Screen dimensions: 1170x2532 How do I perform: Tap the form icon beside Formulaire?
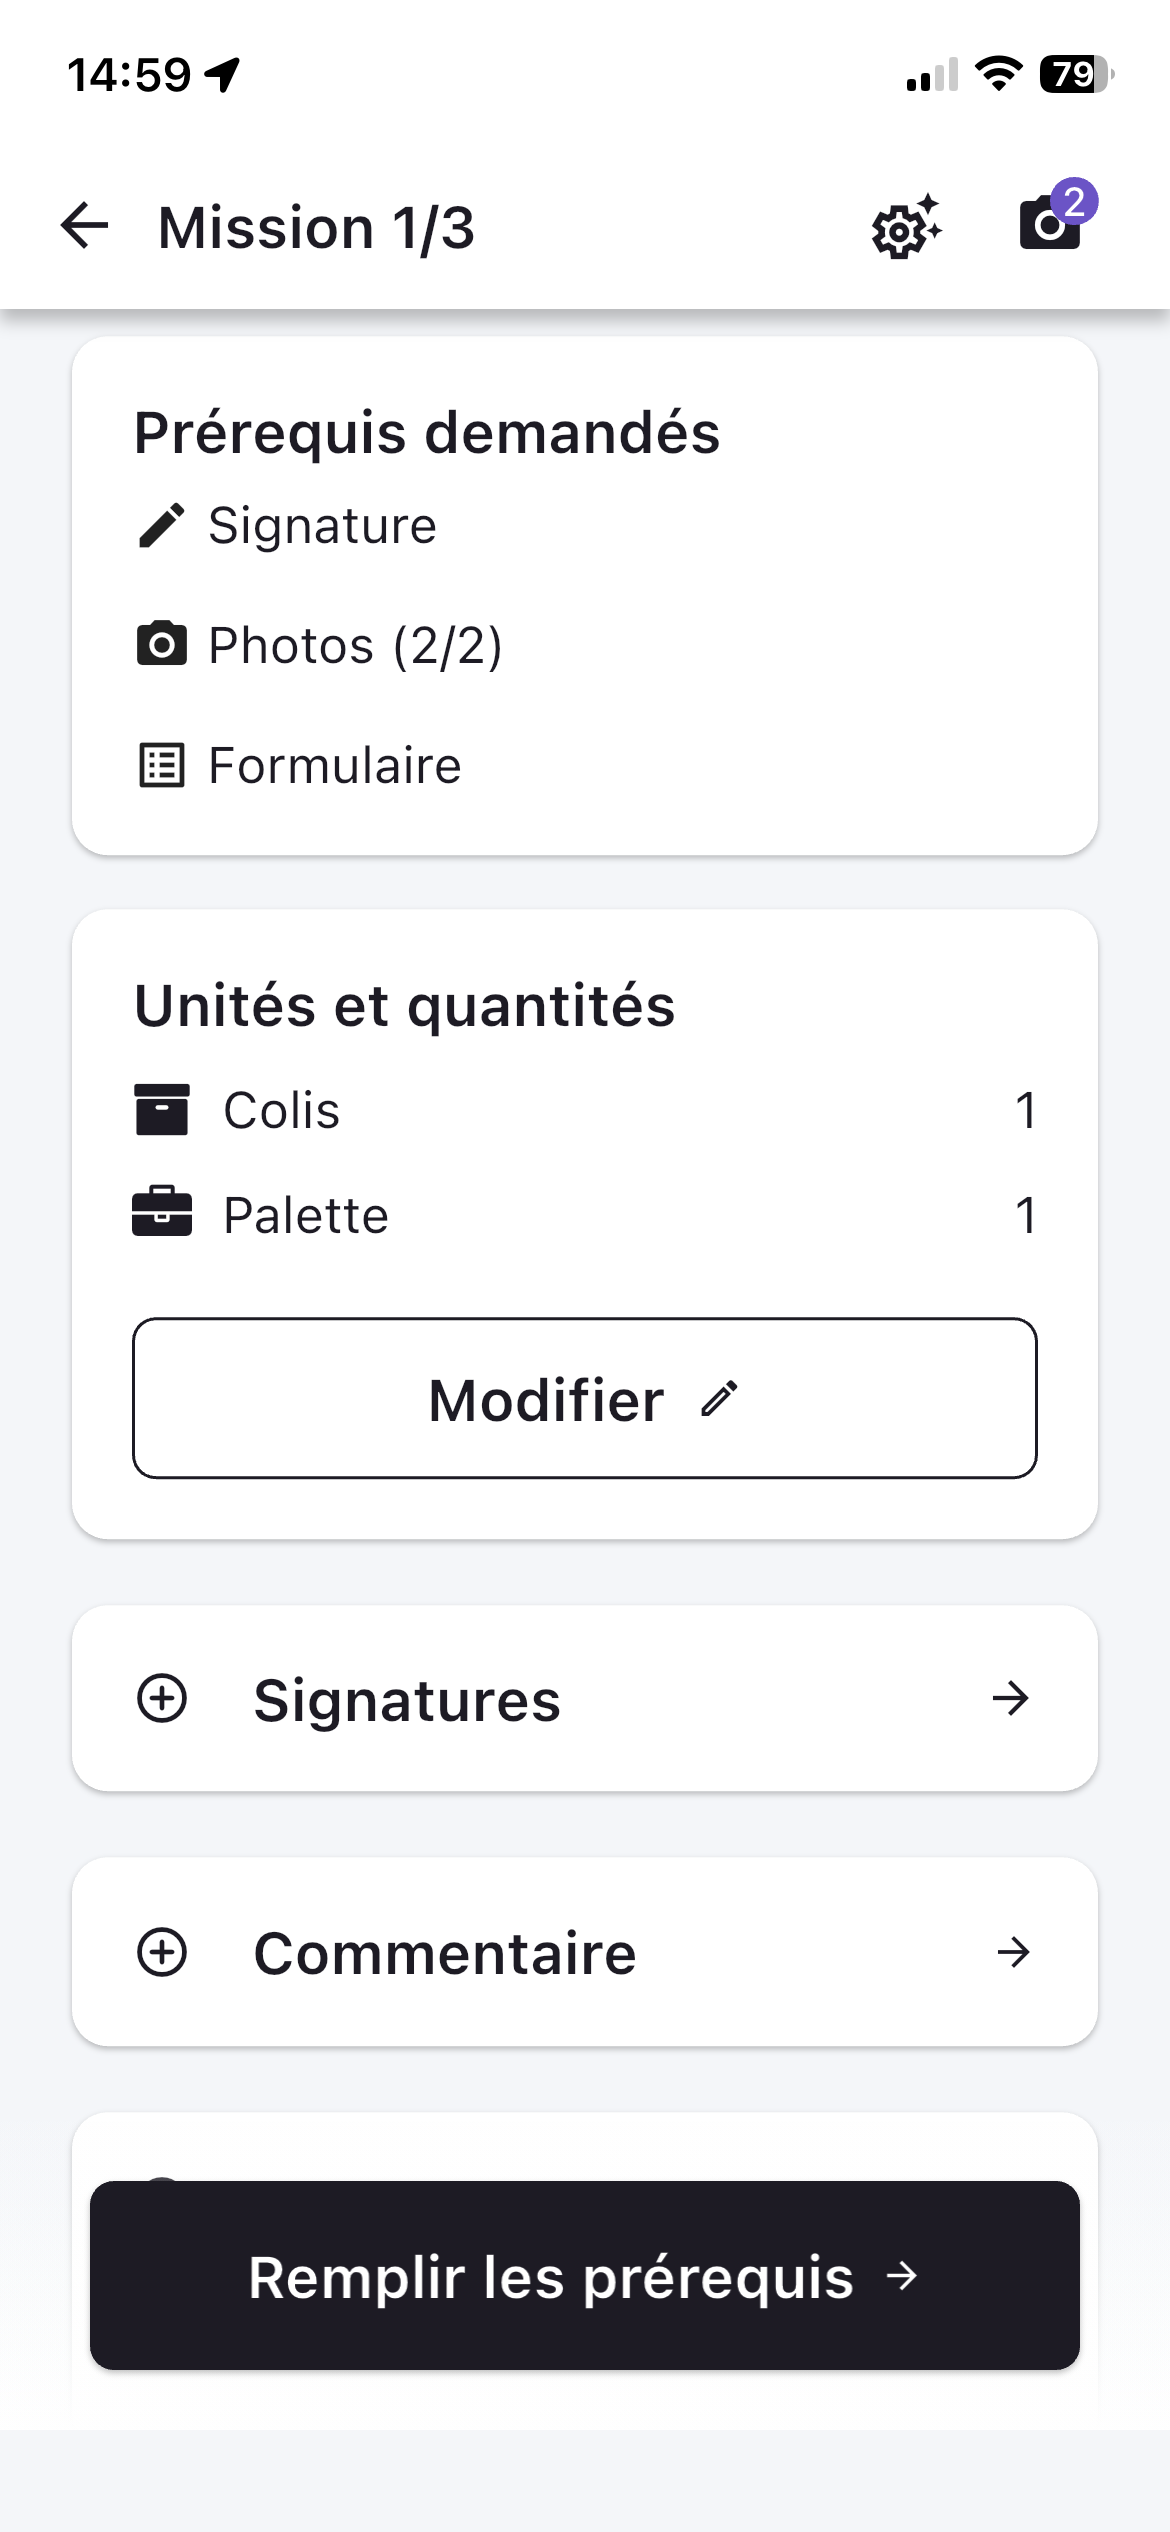click(161, 766)
